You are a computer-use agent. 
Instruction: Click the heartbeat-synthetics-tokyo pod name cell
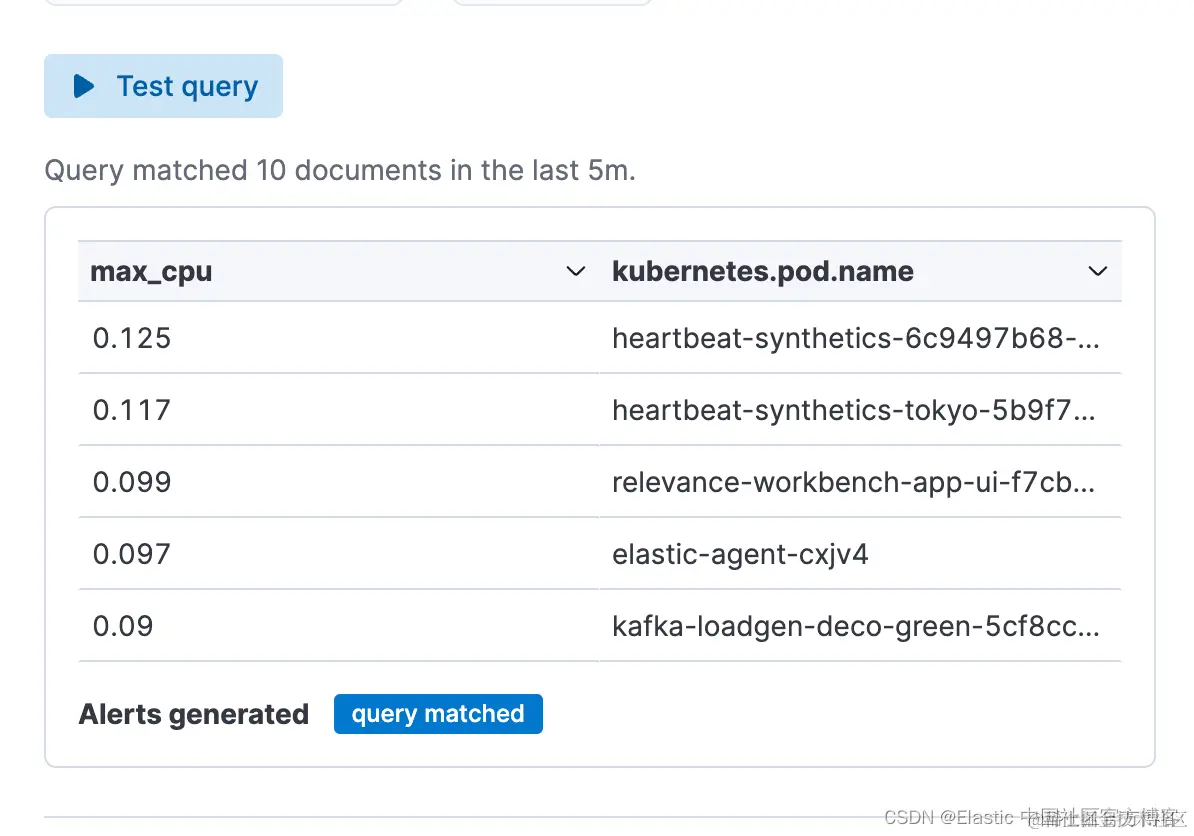click(x=853, y=410)
